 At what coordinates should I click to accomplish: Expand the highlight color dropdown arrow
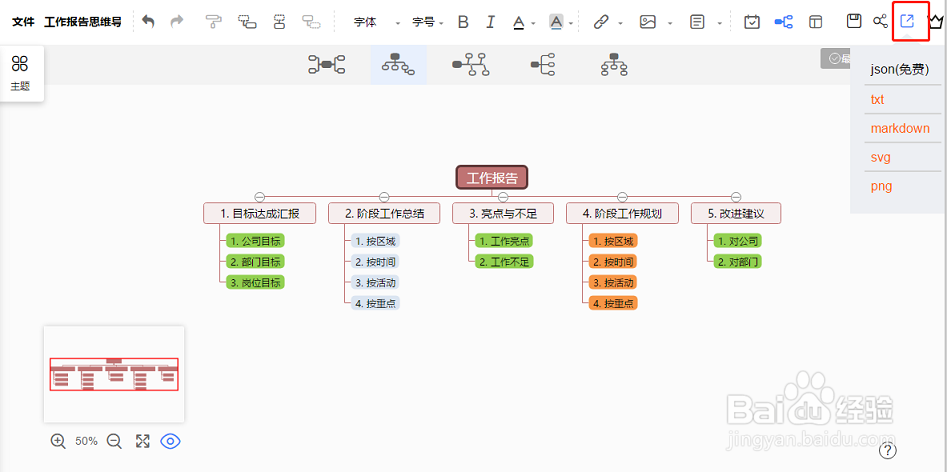[571, 24]
